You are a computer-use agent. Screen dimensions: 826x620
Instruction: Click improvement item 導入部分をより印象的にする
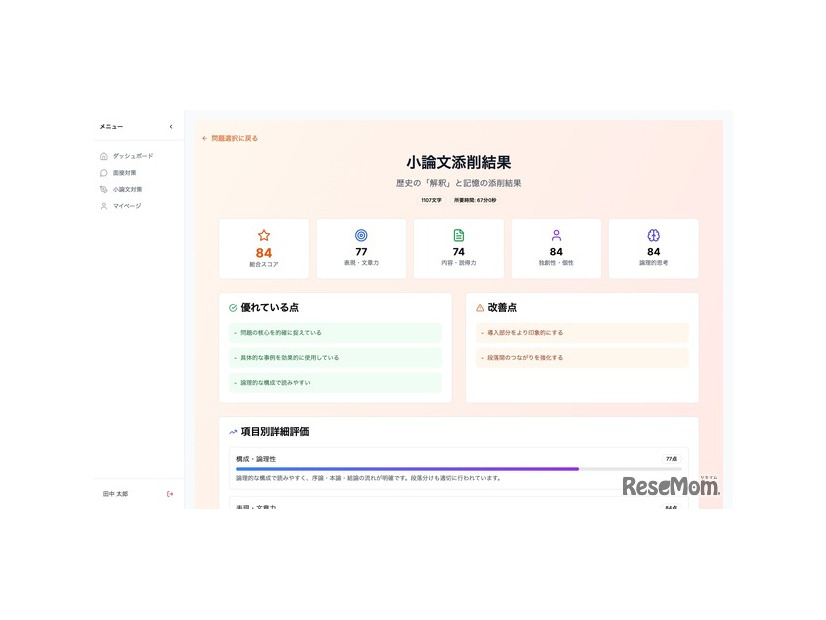[582, 333]
